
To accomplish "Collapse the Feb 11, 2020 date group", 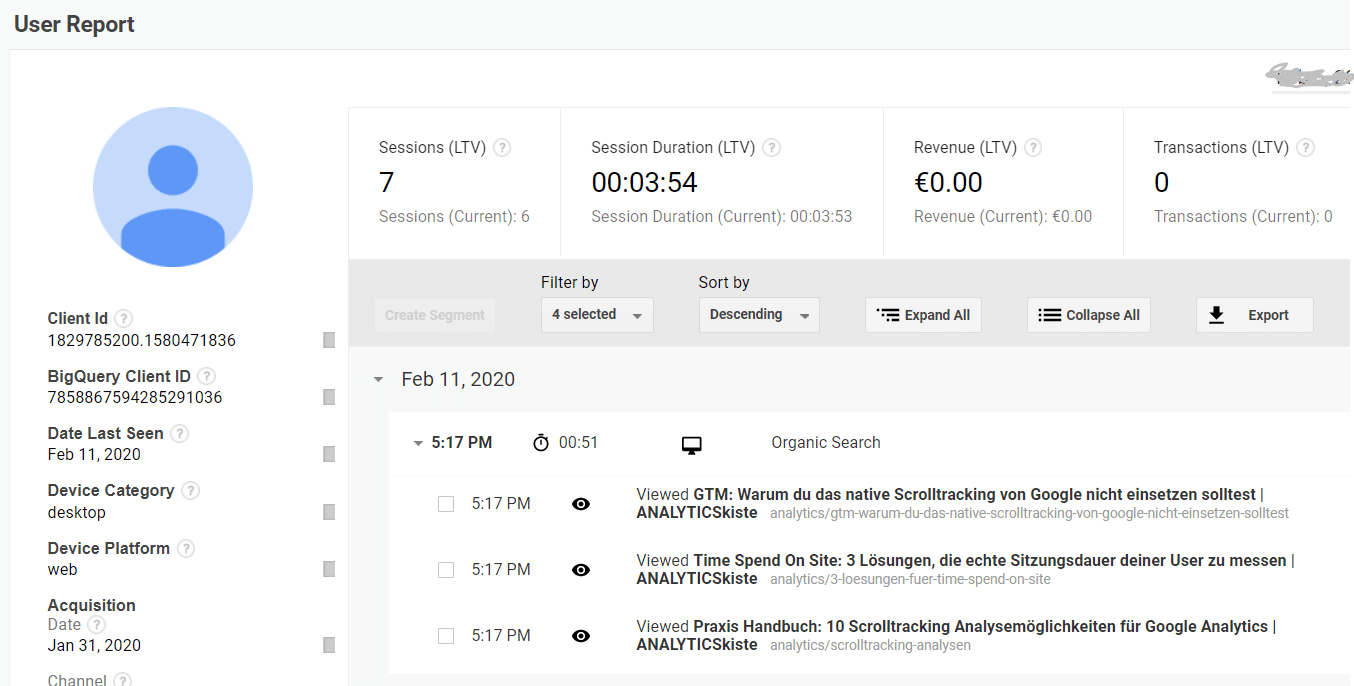I will click(378, 380).
